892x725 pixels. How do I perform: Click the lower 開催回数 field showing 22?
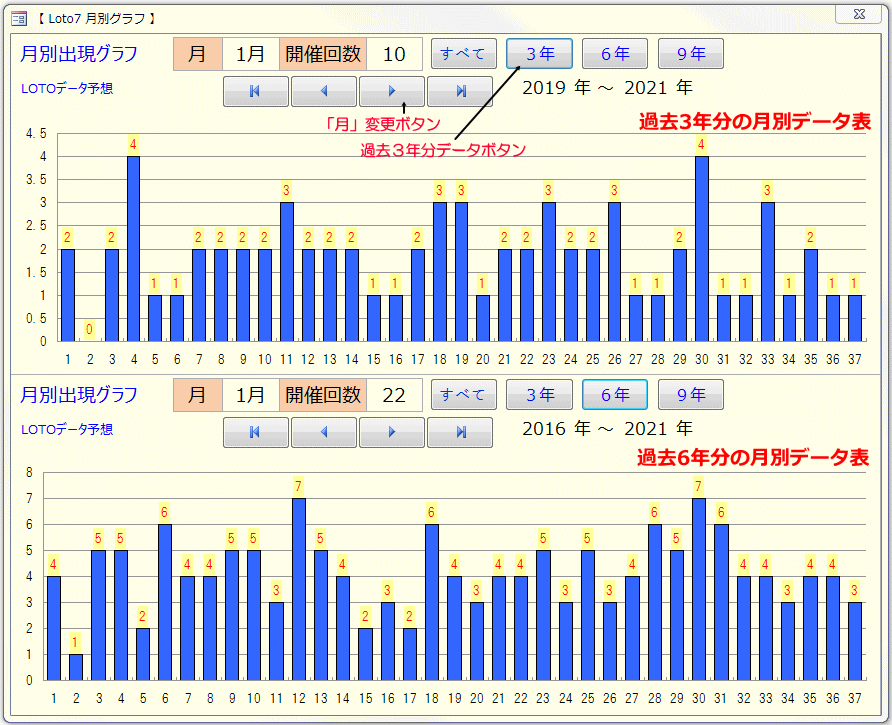[394, 395]
